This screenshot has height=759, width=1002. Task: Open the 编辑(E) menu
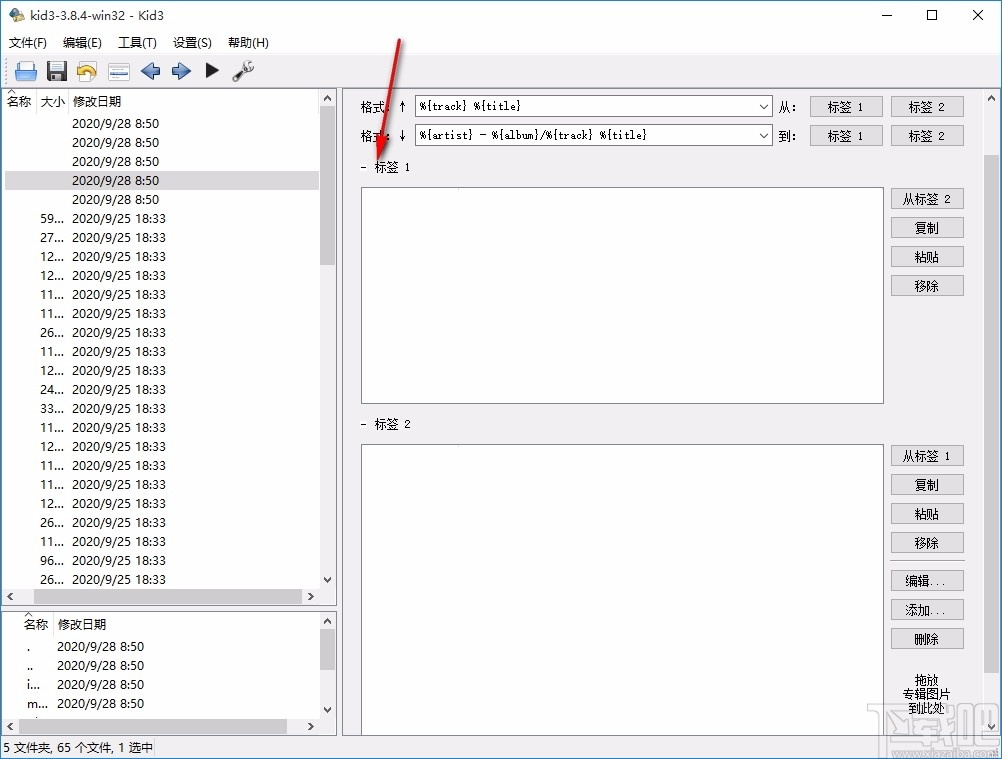pyautogui.click(x=82, y=43)
